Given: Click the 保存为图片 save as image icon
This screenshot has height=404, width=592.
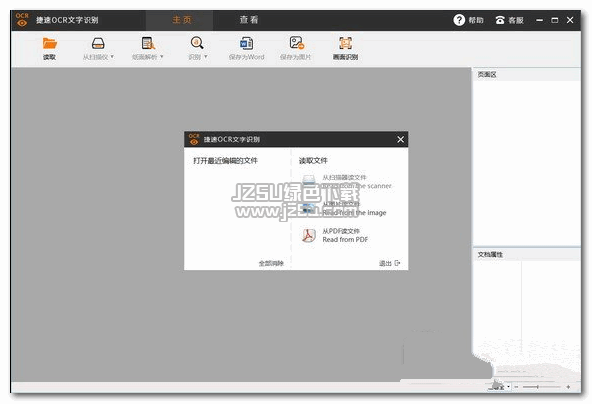Looking at the screenshot, I should pyautogui.click(x=296, y=43).
